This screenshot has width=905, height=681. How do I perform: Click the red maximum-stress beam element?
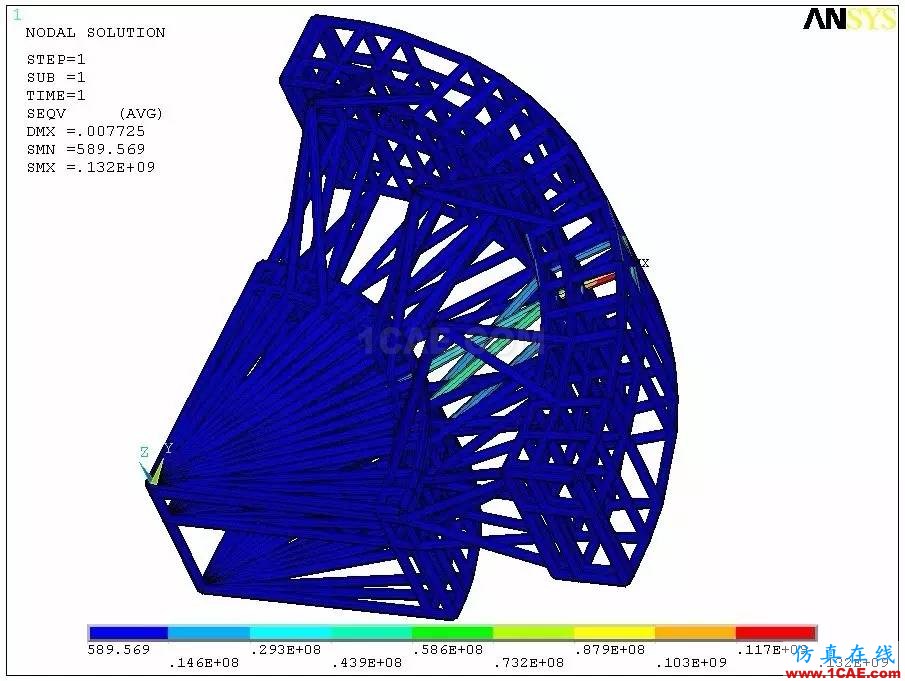[599, 281]
